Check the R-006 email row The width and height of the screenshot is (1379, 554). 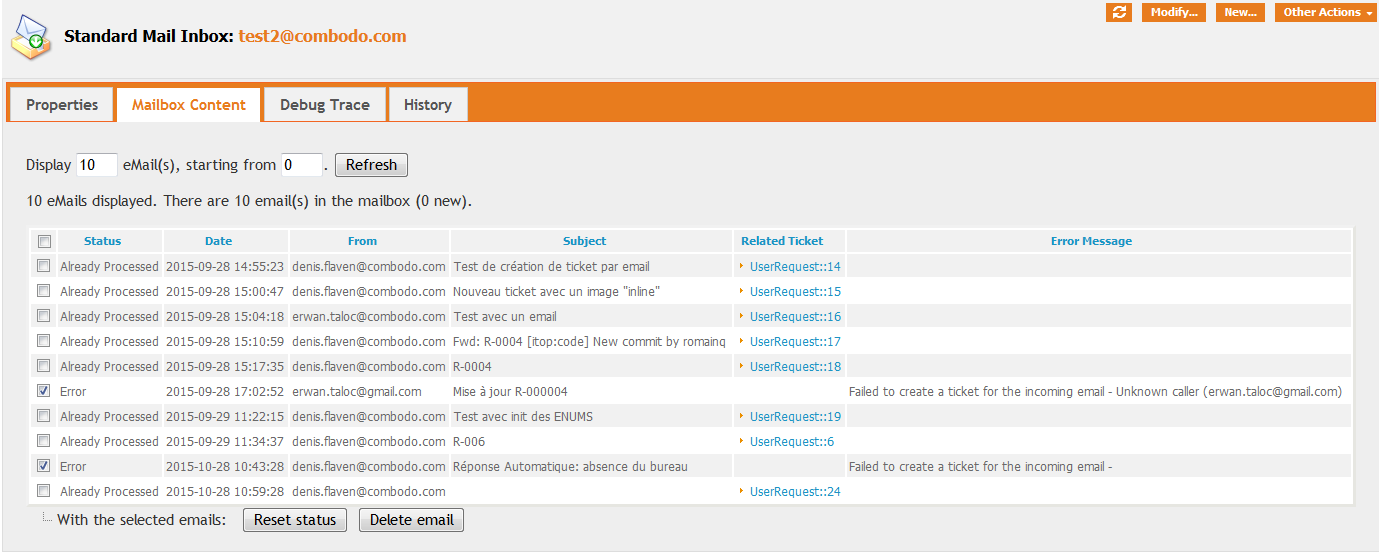pos(43,441)
